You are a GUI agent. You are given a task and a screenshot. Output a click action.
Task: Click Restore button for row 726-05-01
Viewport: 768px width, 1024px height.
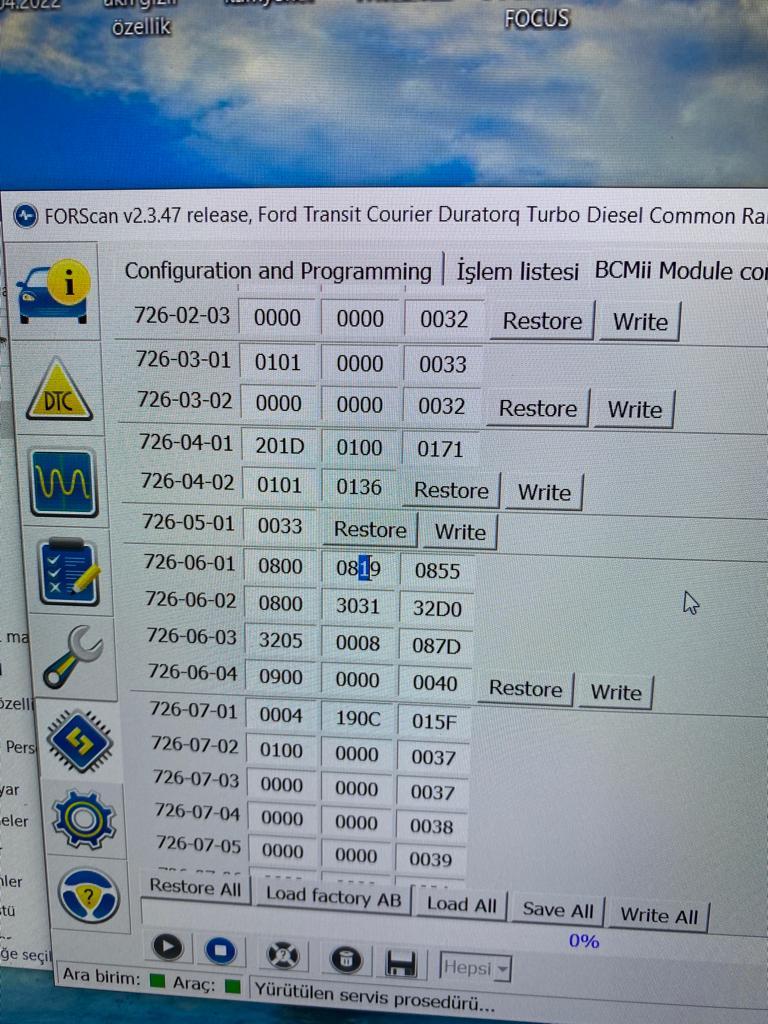click(x=369, y=530)
